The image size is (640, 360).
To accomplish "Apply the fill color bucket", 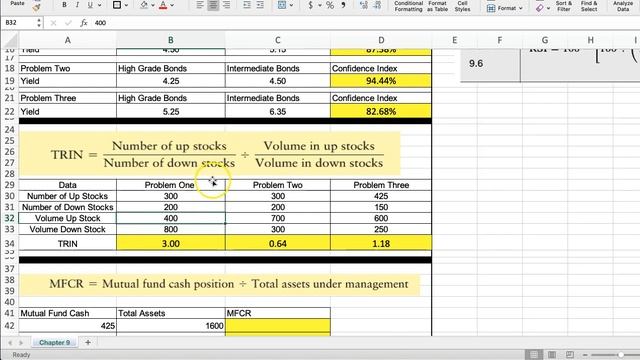I will coord(144,5).
